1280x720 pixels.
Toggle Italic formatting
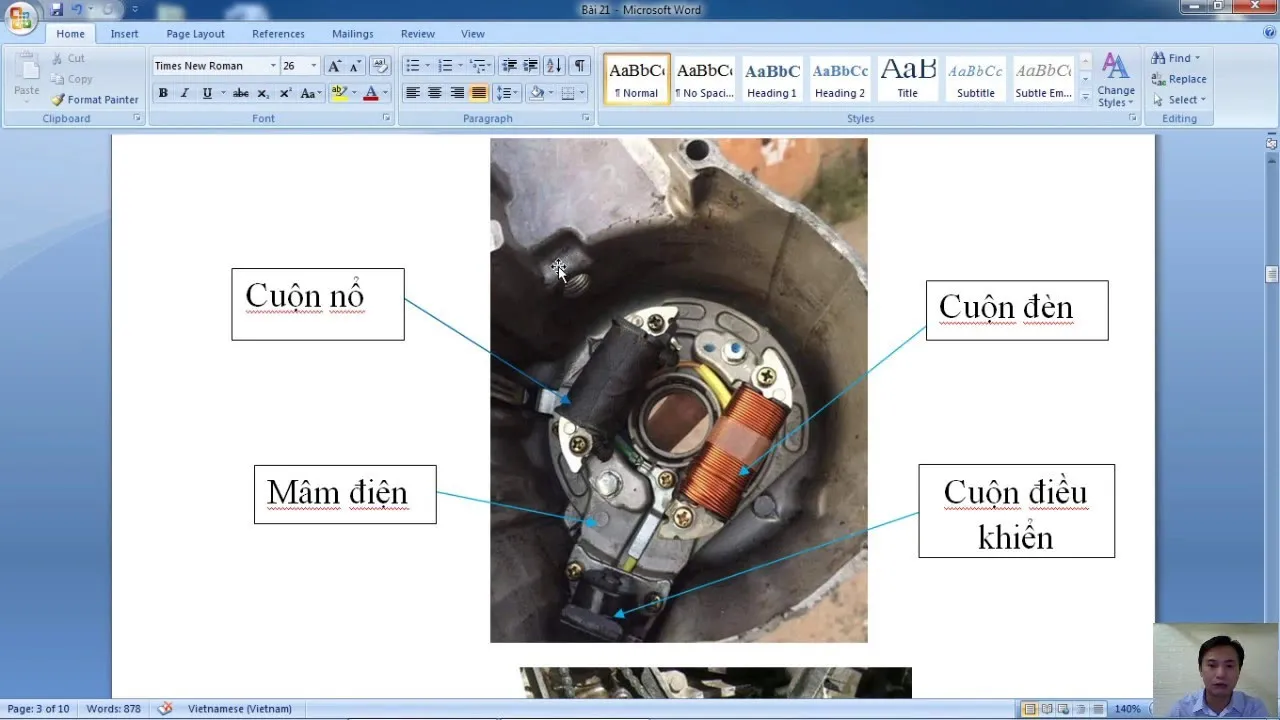click(185, 93)
